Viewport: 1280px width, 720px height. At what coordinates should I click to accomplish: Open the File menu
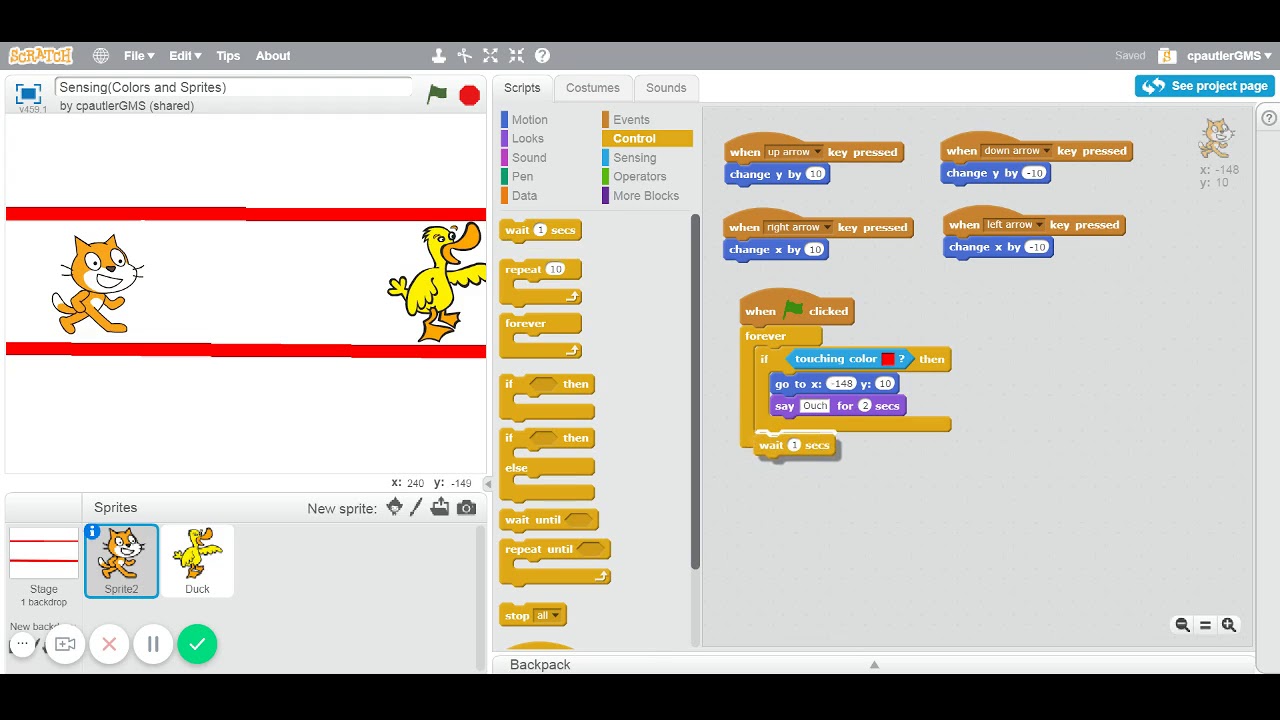pos(139,56)
